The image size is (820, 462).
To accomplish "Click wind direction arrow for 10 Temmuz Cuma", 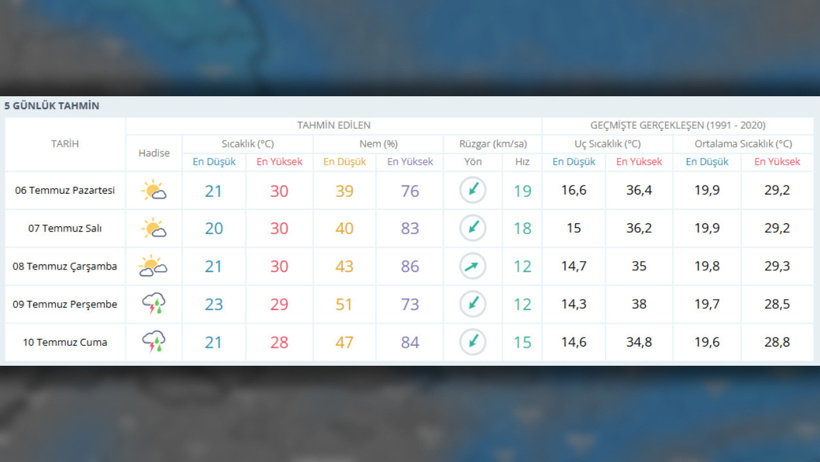I will (x=473, y=342).
